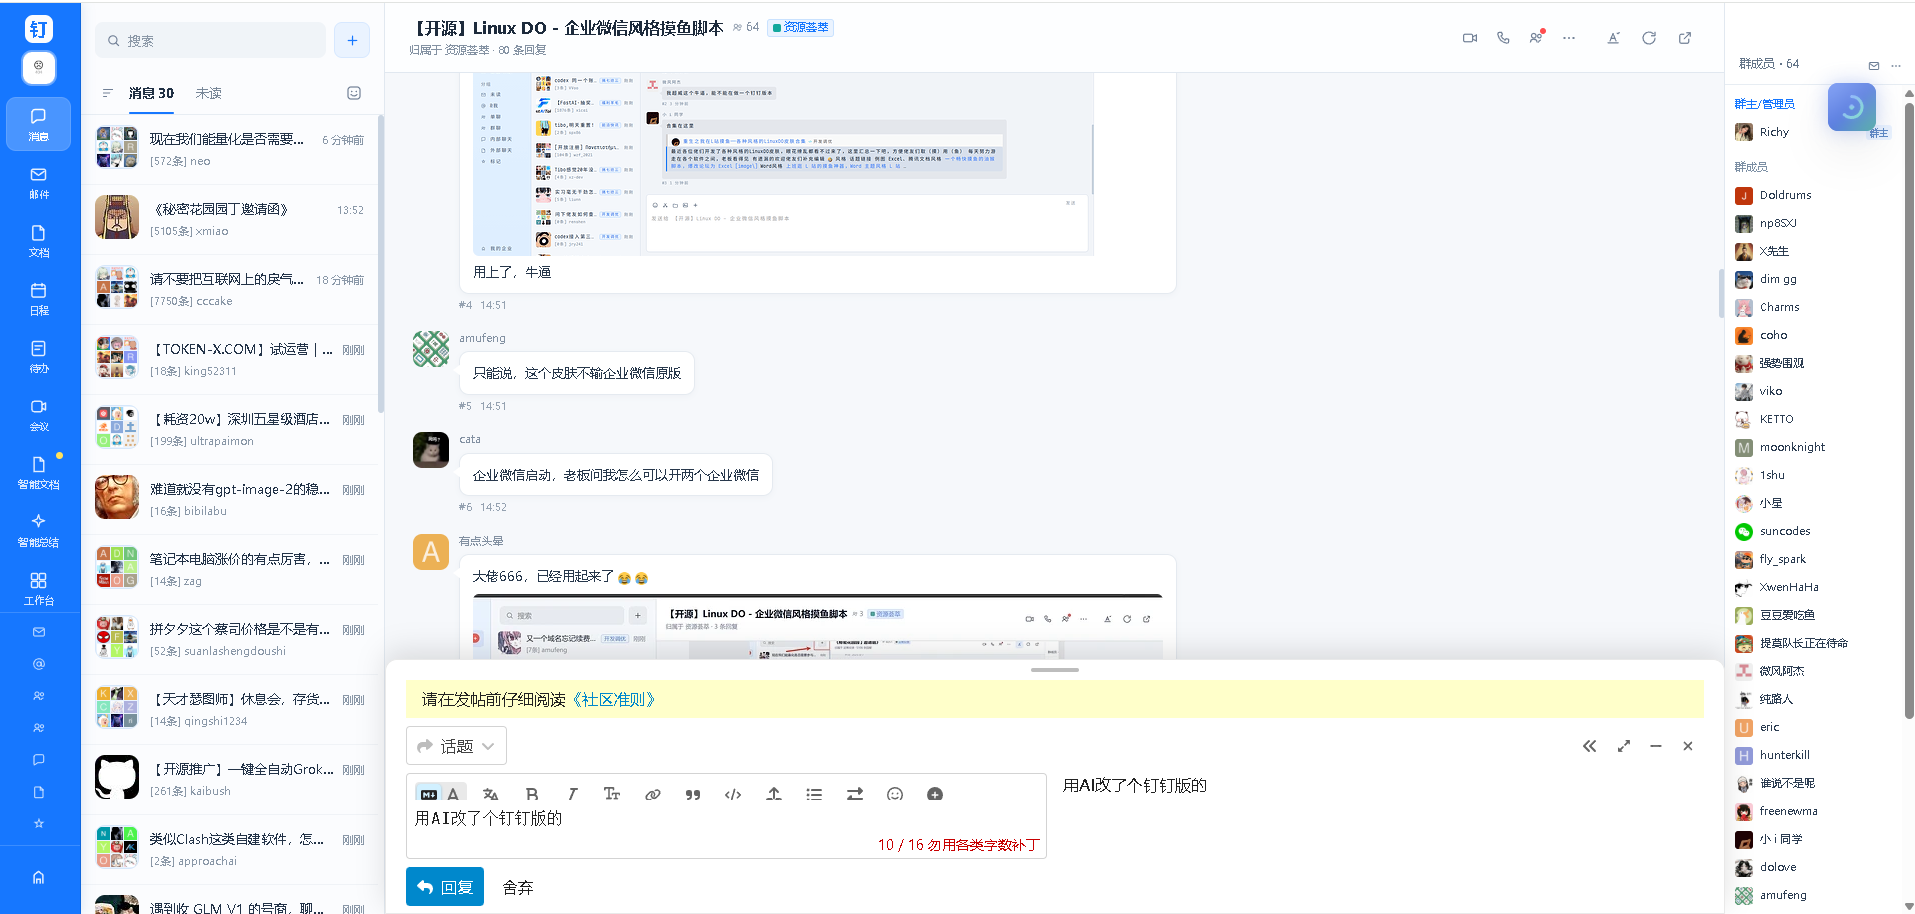
Task: Open the 【开源推广】一键全自动Grok conversation
Action: click(x=232, y=779)
